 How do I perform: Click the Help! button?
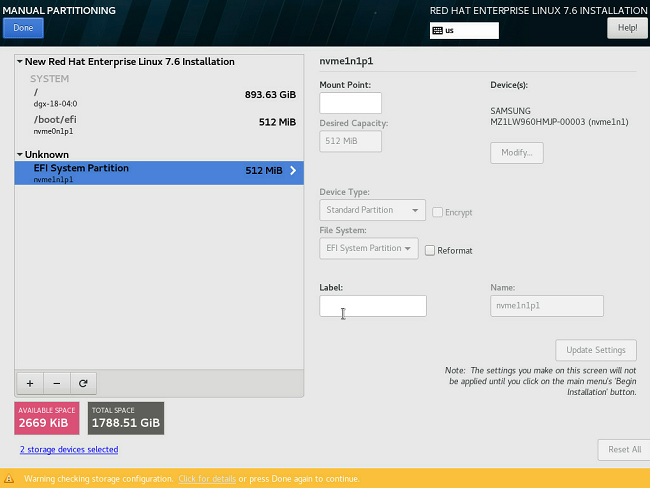click(627, 28)
